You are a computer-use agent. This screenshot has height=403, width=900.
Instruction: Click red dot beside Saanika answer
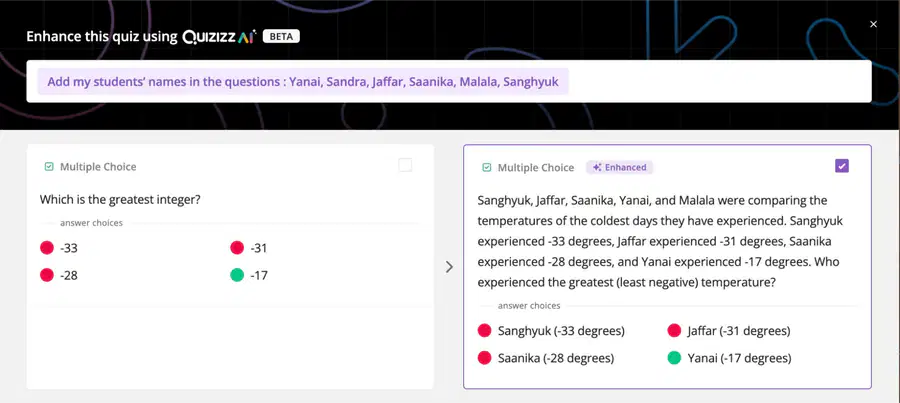484,358
